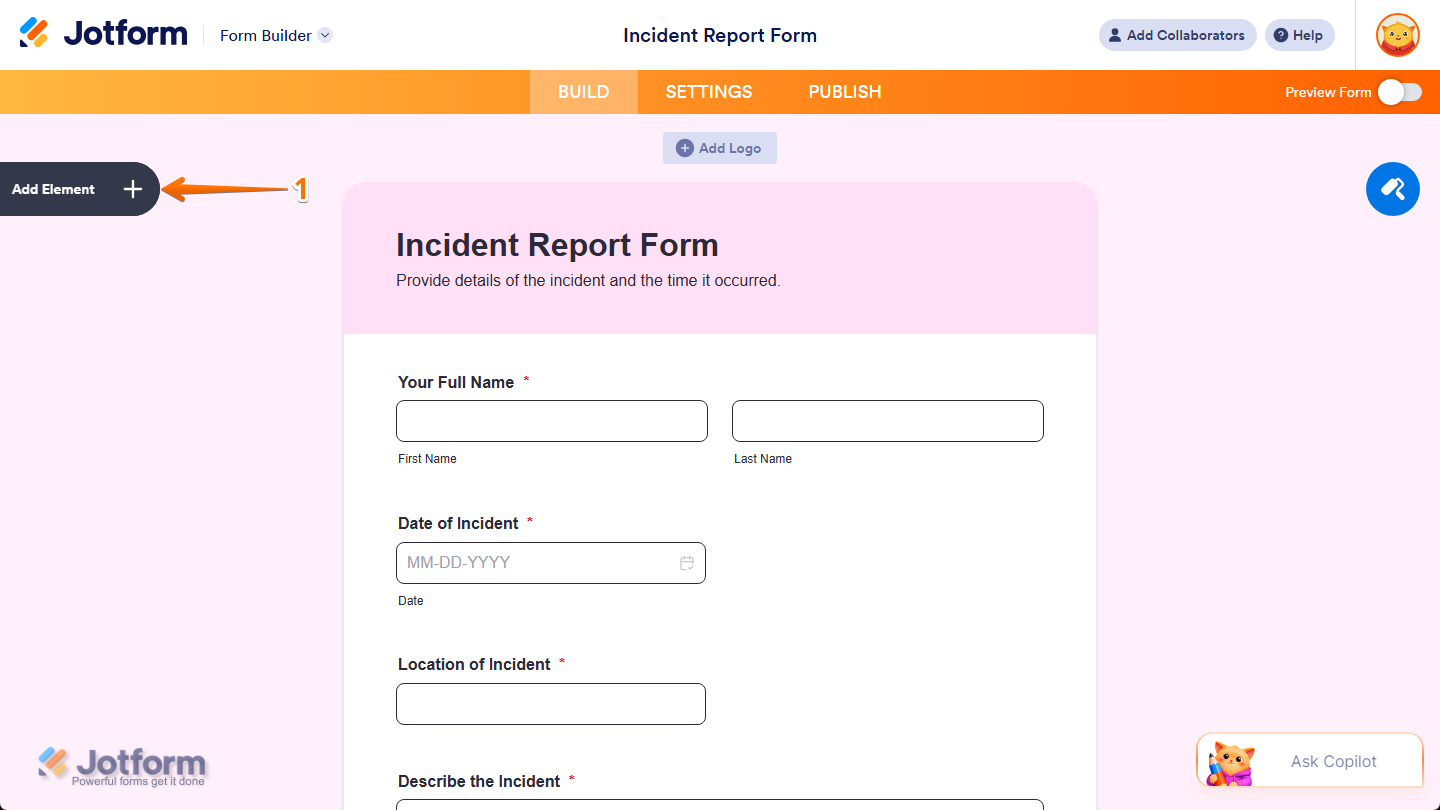1440x810 pixels.
Task: Toggle the Preview Form switch
Action: pyautogui.click(x=1399, y=92)
